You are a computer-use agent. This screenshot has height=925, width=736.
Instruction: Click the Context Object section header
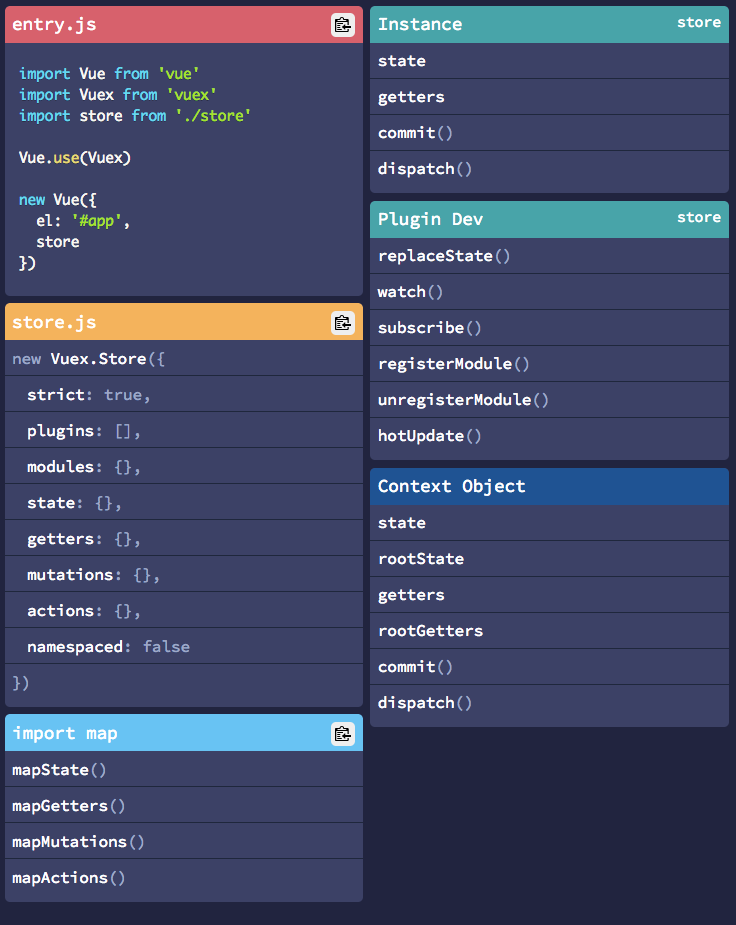[549, 487]
